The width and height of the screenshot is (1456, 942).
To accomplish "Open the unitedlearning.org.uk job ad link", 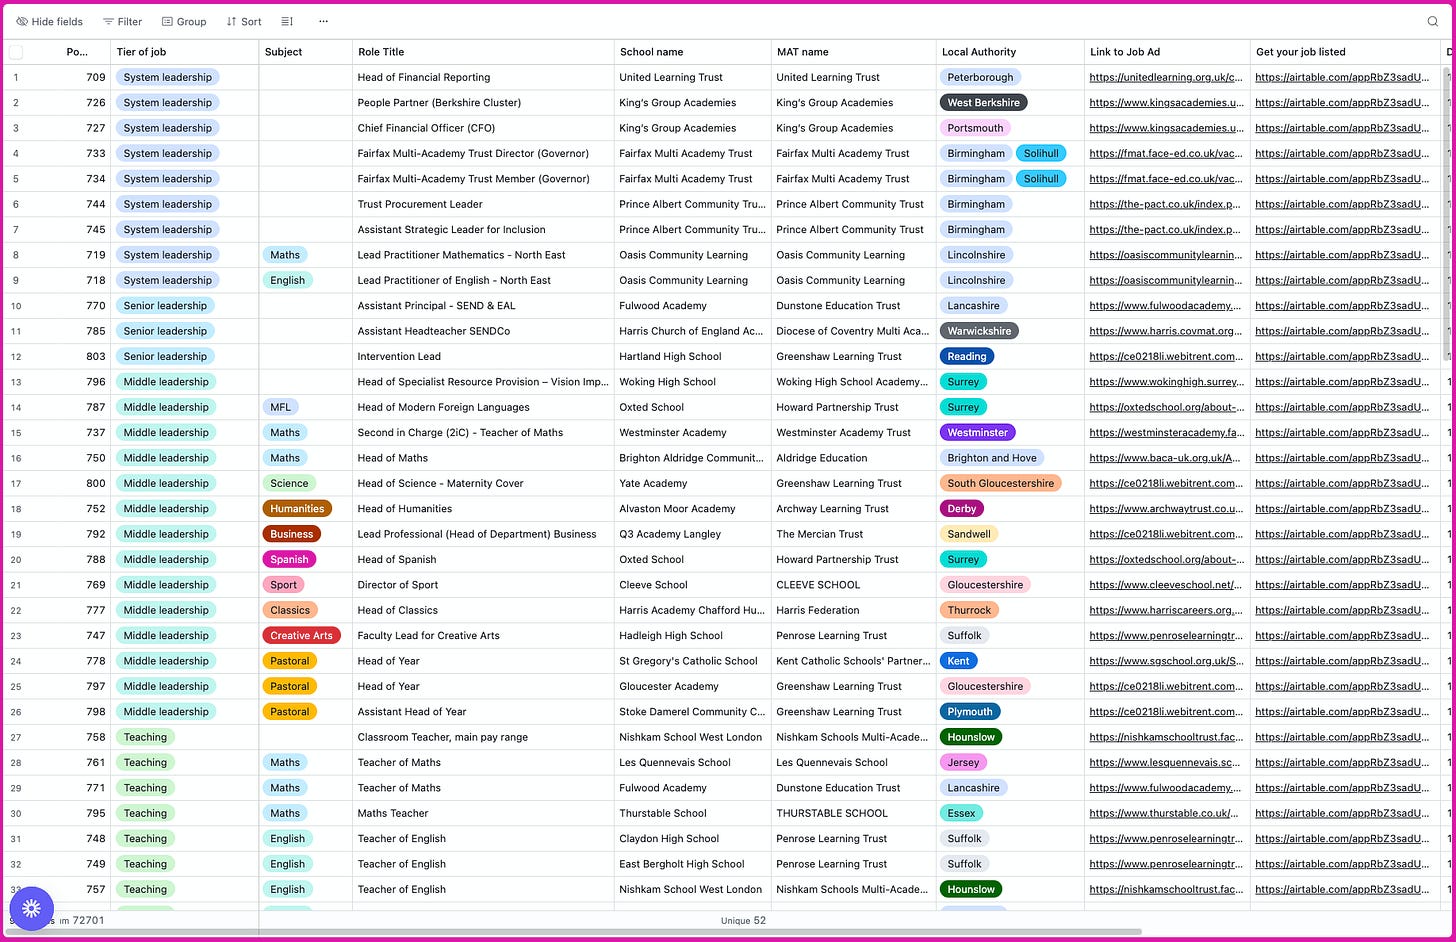I will (1166, 77).
